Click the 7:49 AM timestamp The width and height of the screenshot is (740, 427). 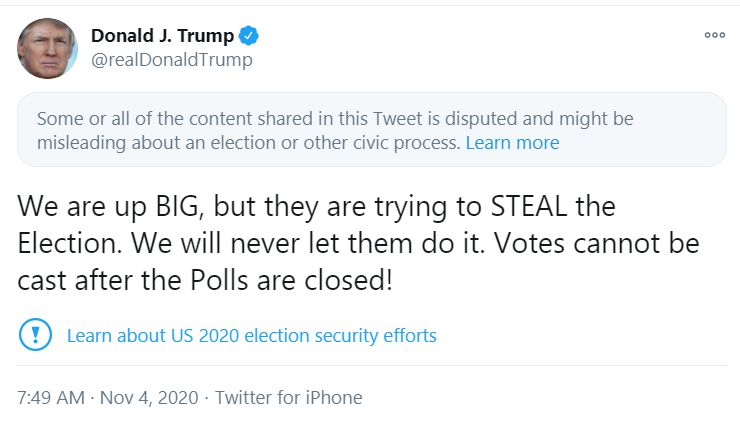[51, 398]
